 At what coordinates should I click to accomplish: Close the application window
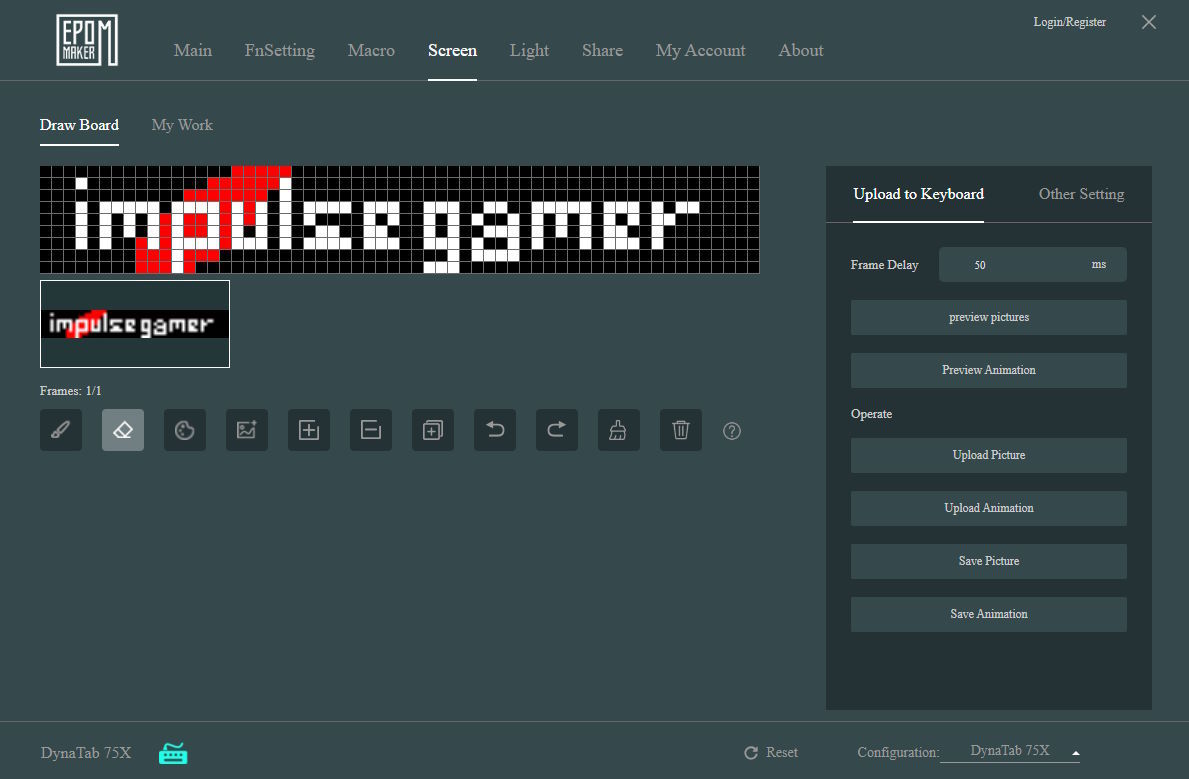[x=1149, y=22]
